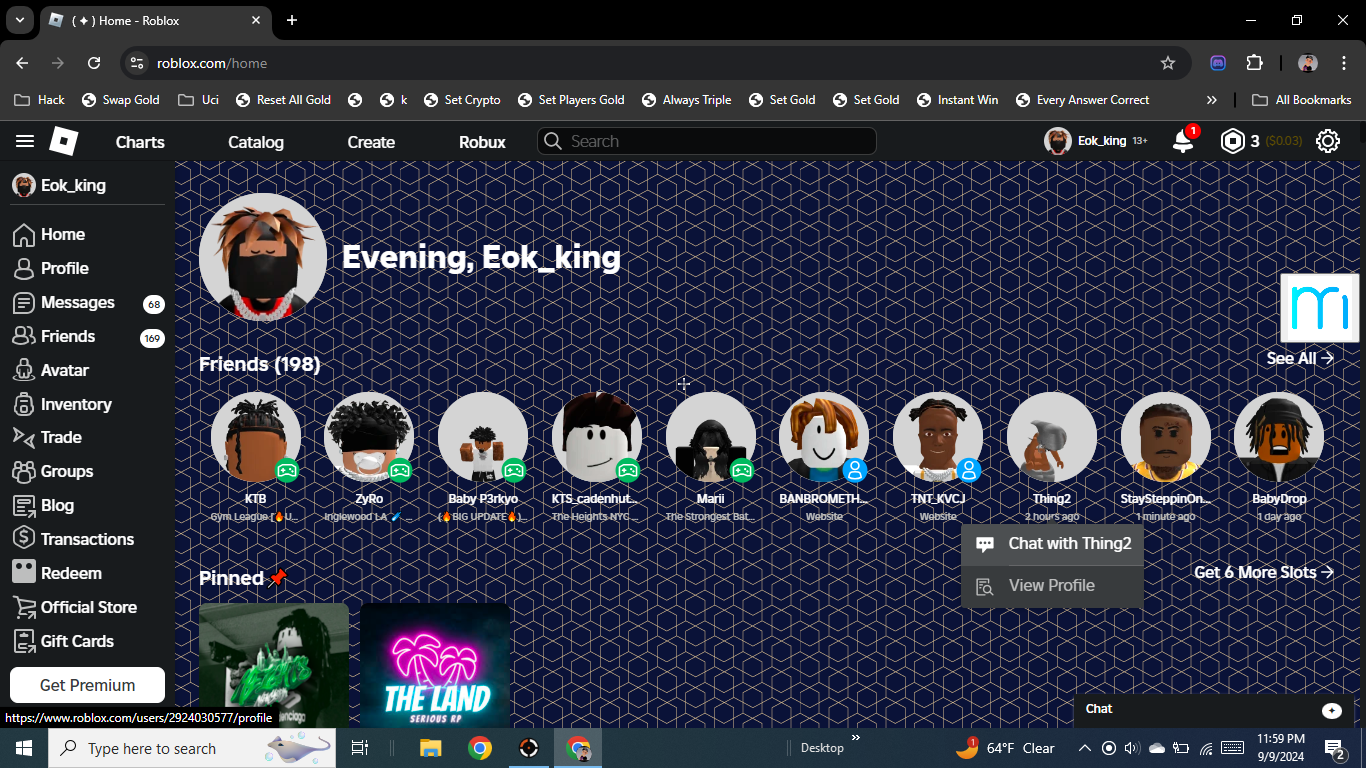Click the Set Crypto bookmark
This screenshot has height=768, width=1366.
point(462,100)
